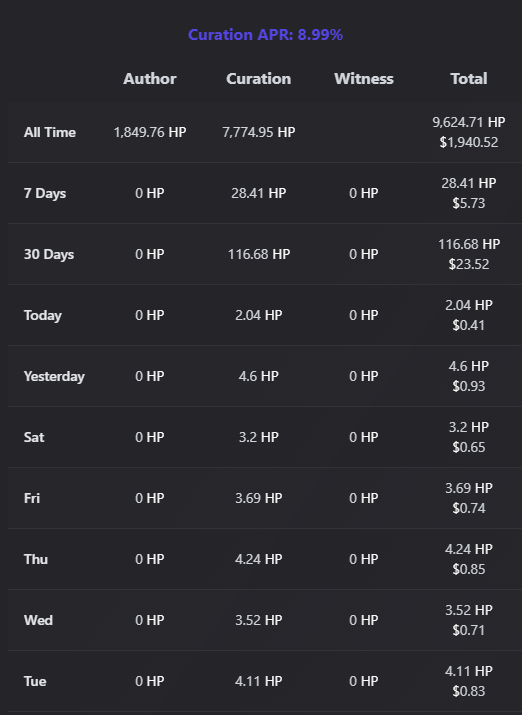Click the Fri total $0.74
Screen dimensions: 522x715
(469, 508)
